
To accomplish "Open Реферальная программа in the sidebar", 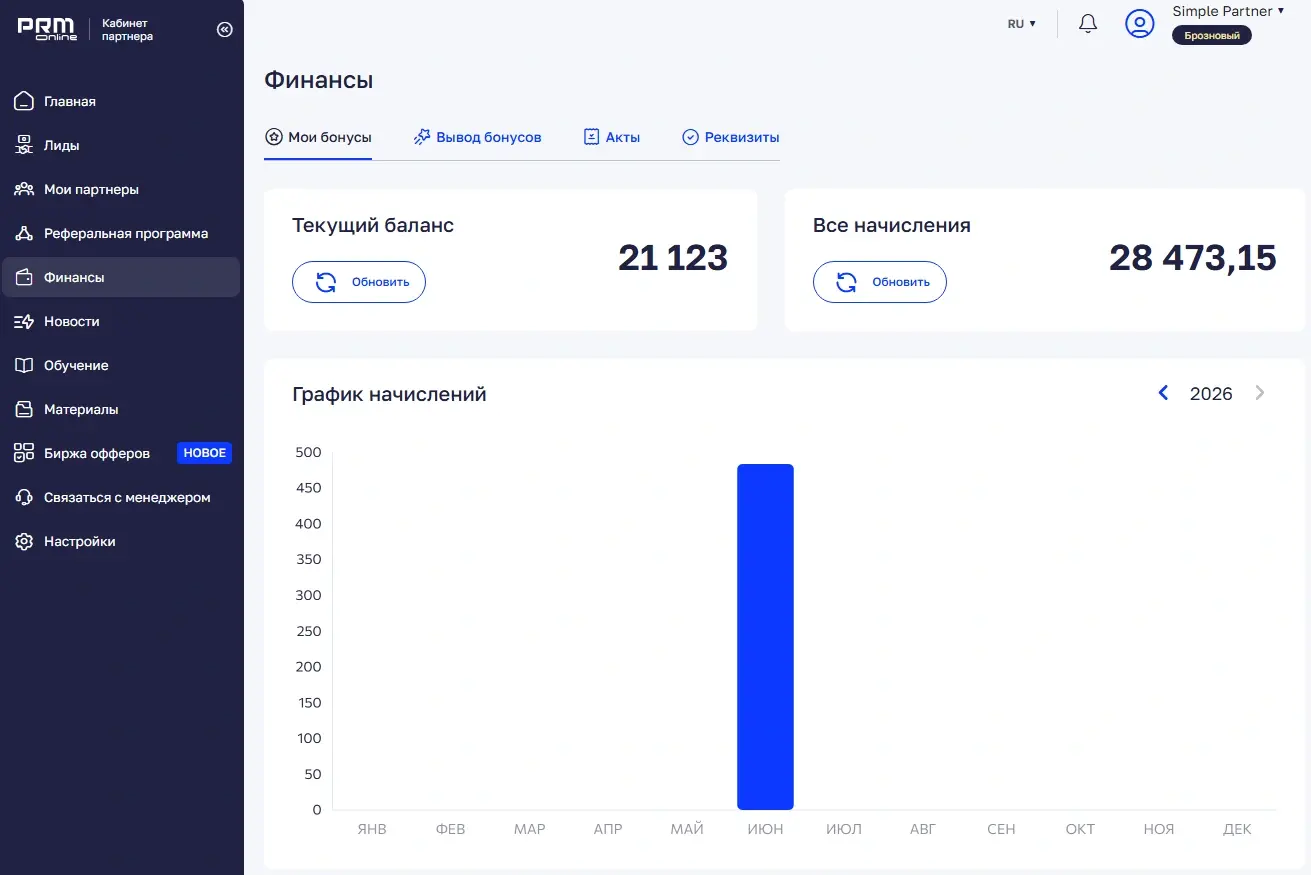I will click(121, 233).
